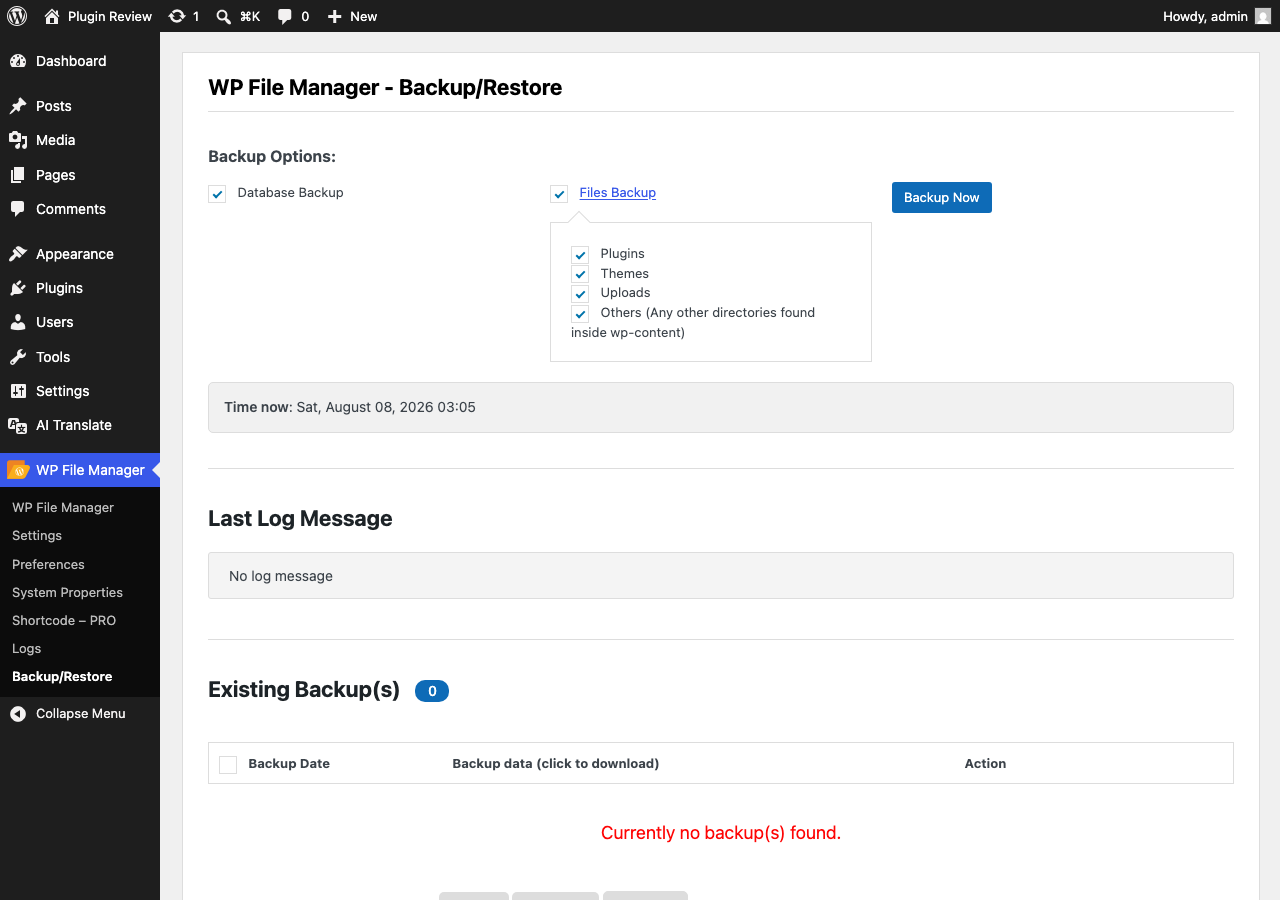Open System Properties submenu item

68,592
